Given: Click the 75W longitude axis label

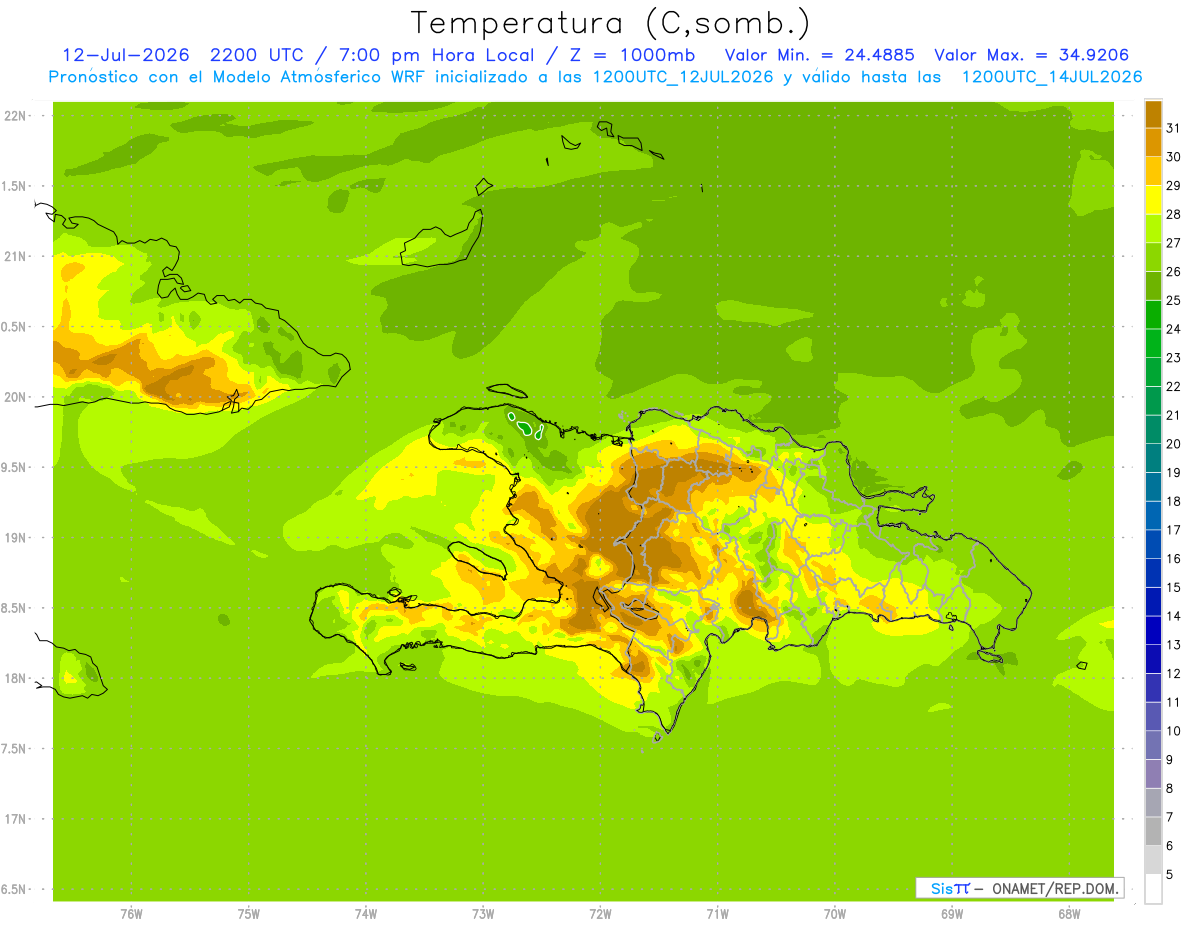Looking at the screenshot, I should [x=249, y=914].
